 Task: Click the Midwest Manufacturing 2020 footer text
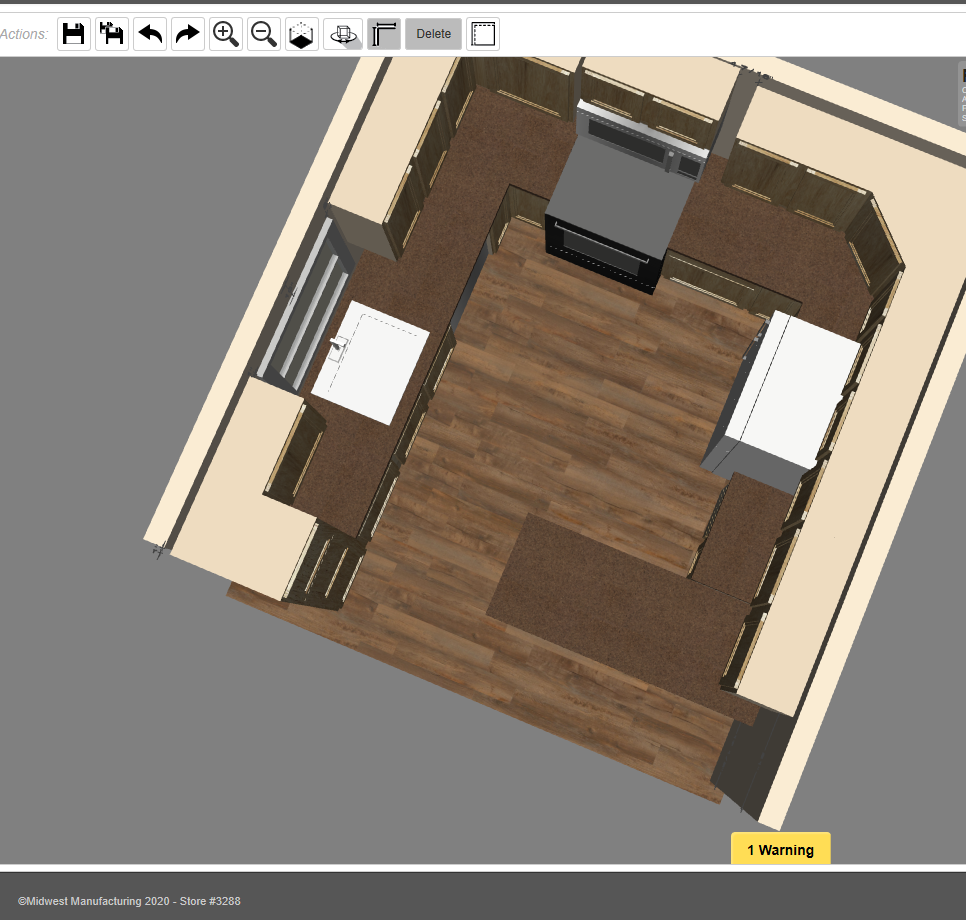tap(129, 901)
